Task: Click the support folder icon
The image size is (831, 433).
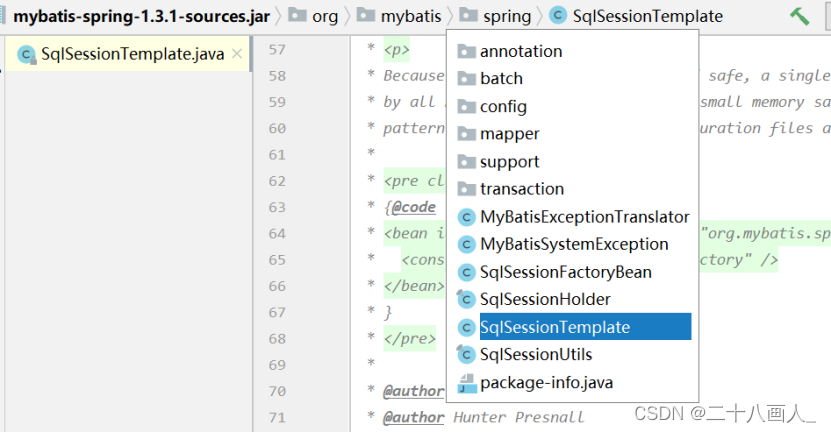Action: pyautogui.click(x=466, y=161)
